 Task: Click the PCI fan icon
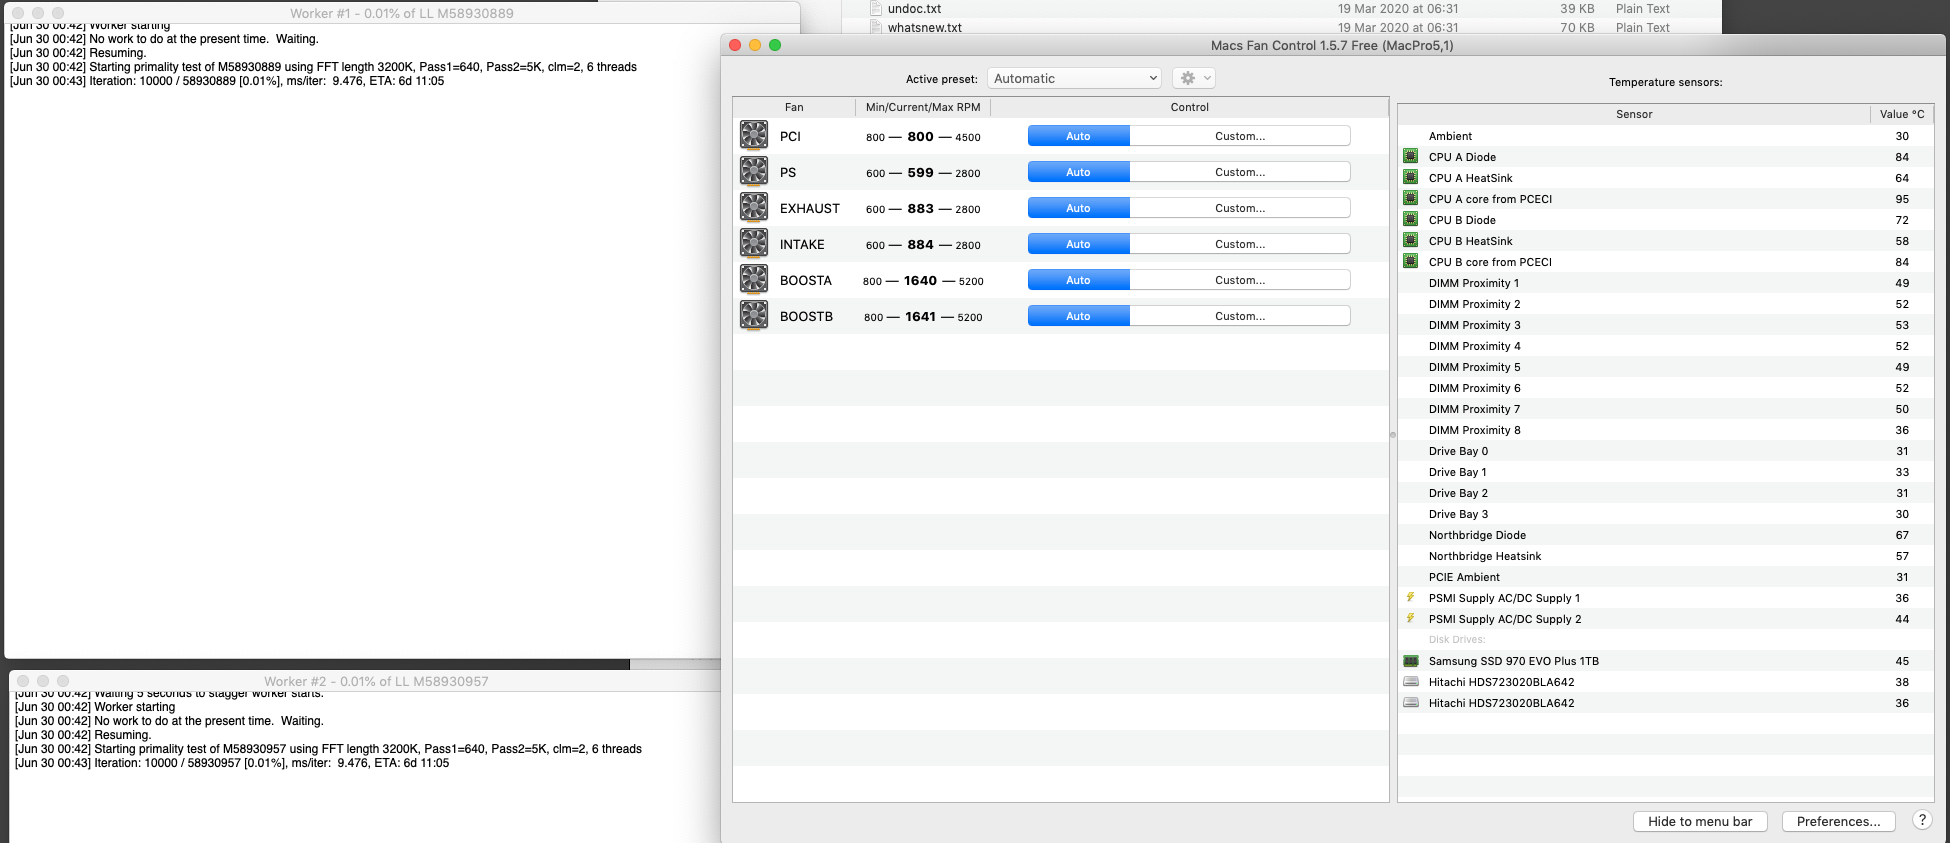[754, 135]
